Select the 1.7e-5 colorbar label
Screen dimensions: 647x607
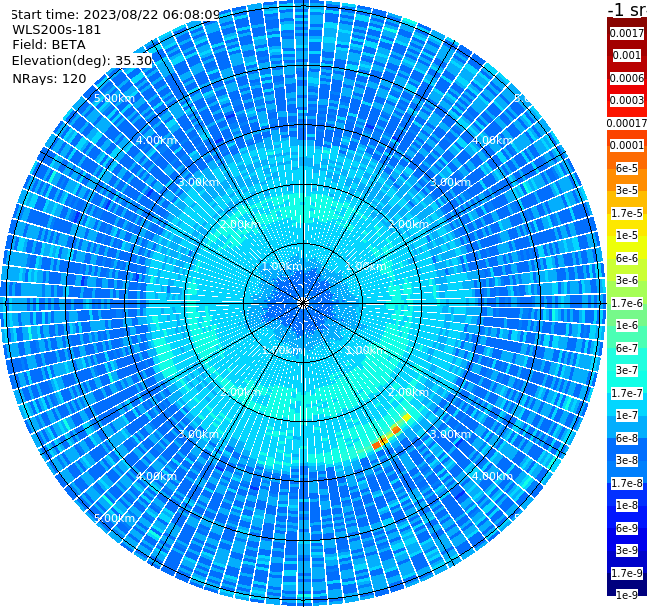(x=626, y=213)
